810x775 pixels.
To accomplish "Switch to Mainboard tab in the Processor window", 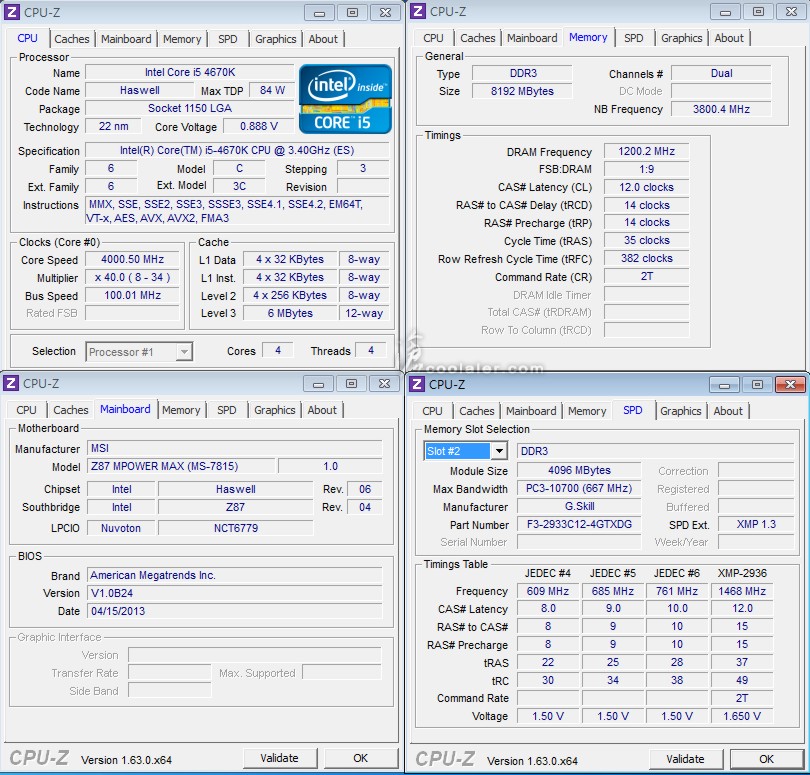I will (126, 39).
